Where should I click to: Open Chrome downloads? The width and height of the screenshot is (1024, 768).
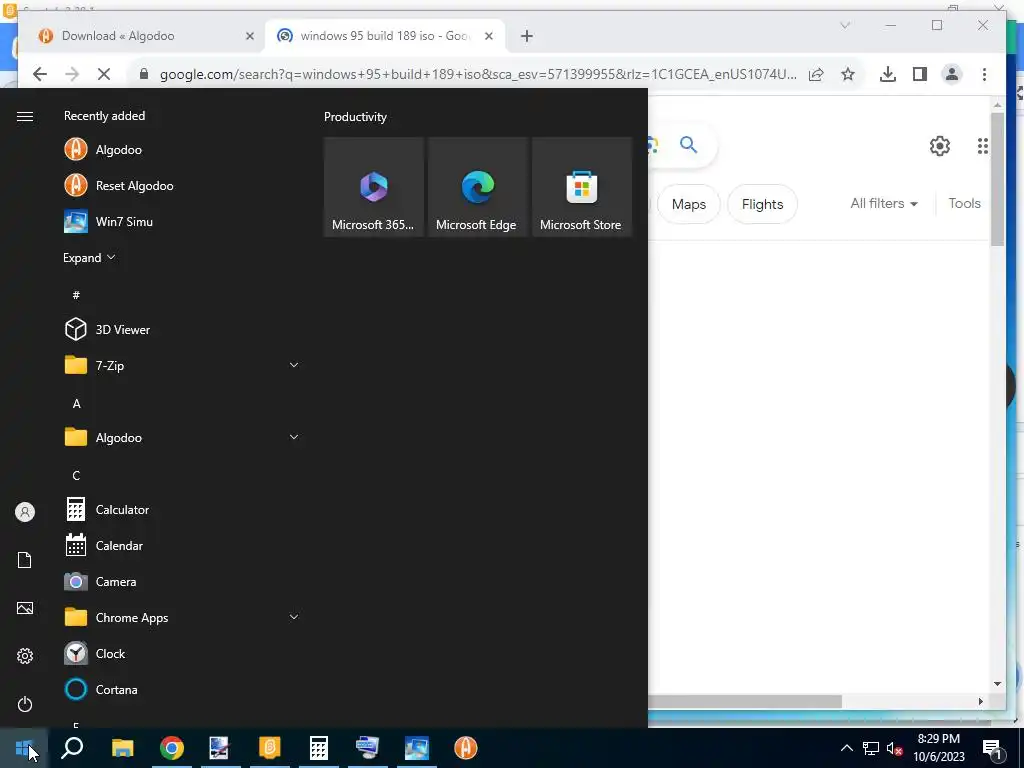click(x=888, y=74)
